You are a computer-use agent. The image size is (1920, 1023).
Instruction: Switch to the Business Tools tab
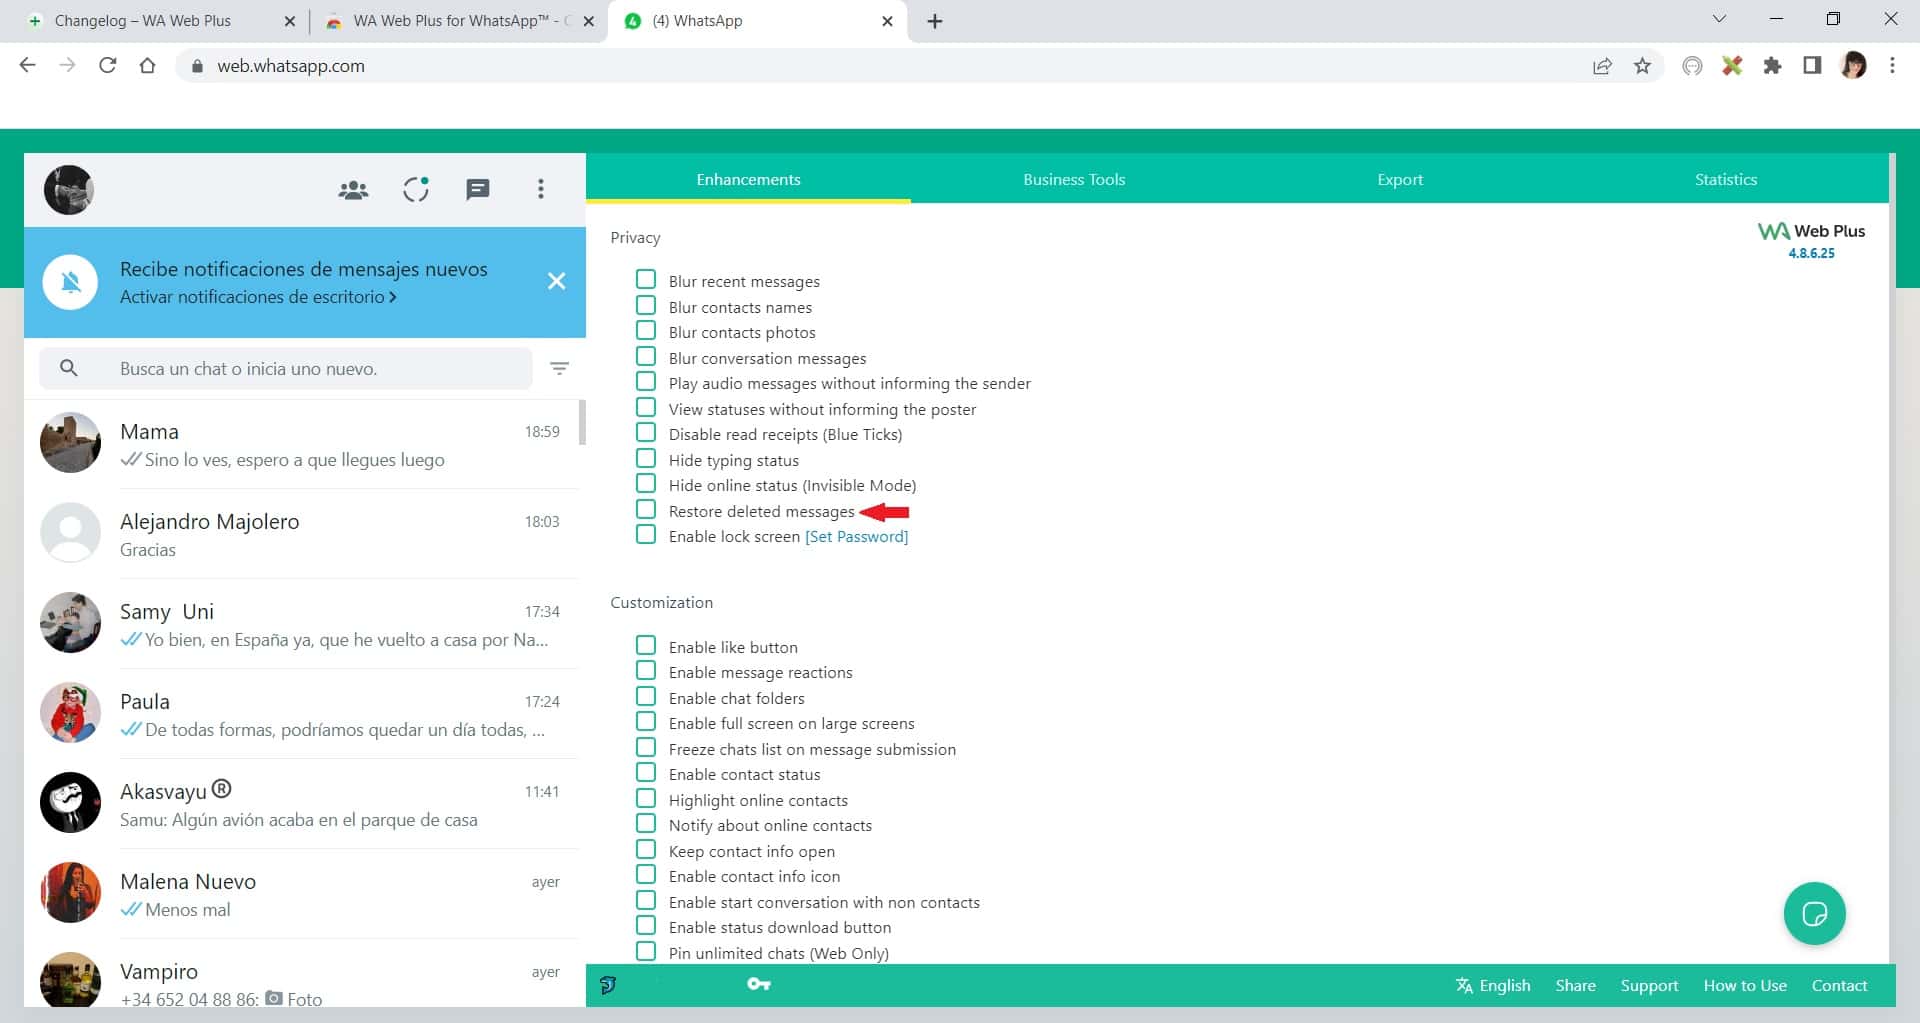[x=1074, y=180]
